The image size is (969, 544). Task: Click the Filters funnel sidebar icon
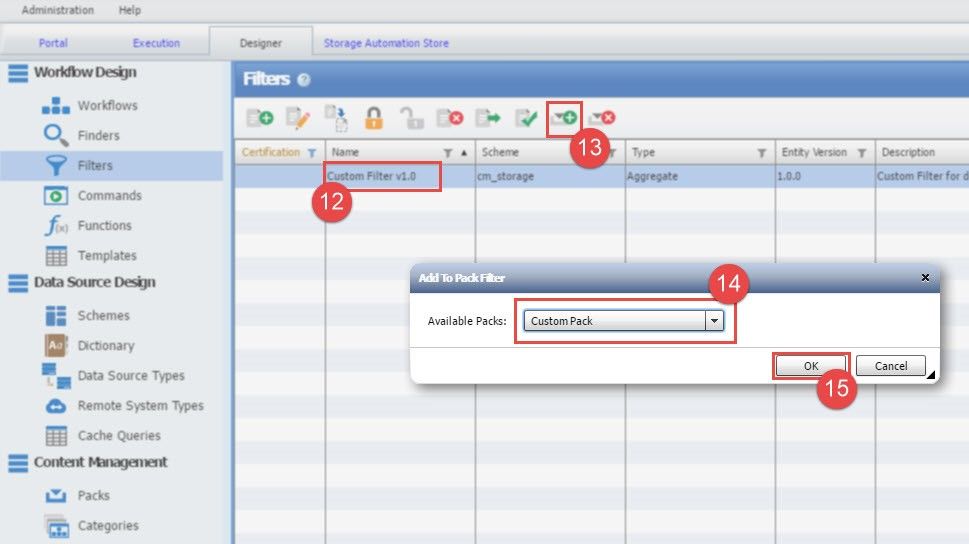(56, 165)
